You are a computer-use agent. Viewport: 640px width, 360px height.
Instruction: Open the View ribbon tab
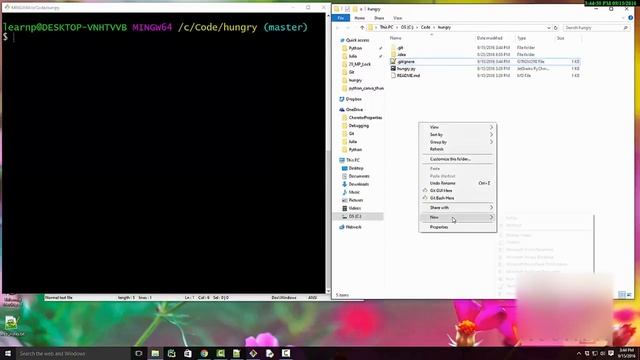pos(398,18)
